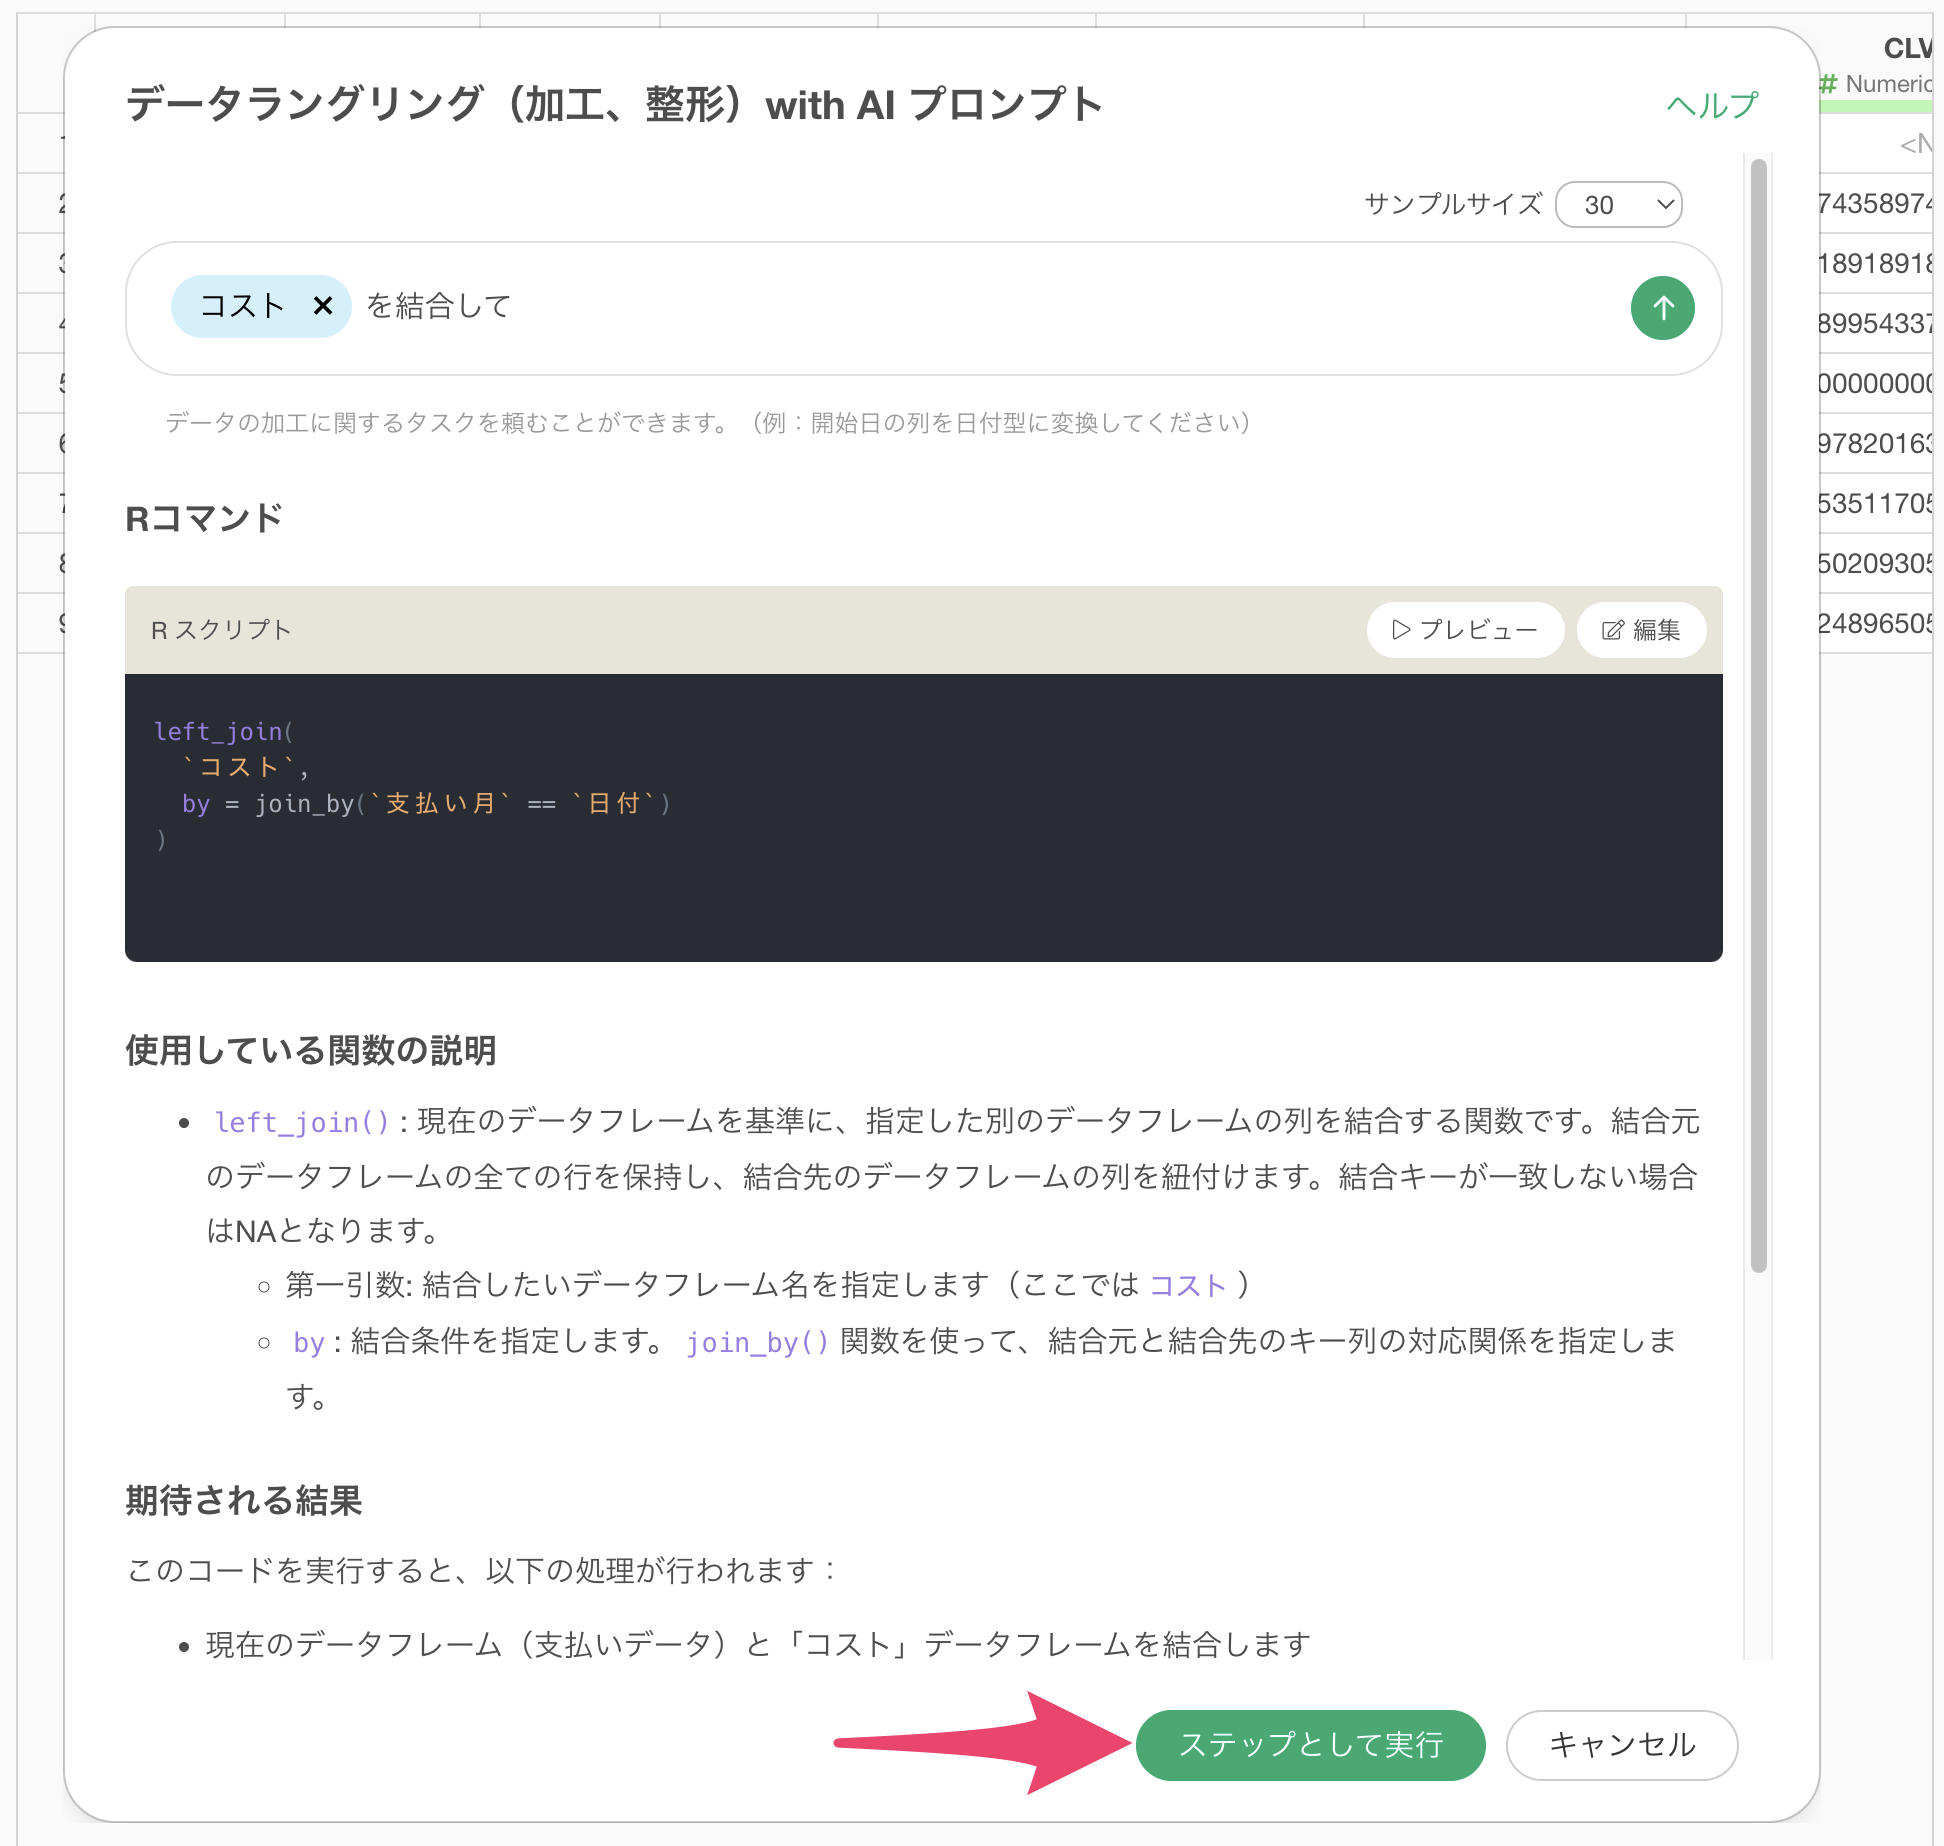Click the サンプルサイズ label
This screenshot has width=1944, height=1846.
[1453, 204]
